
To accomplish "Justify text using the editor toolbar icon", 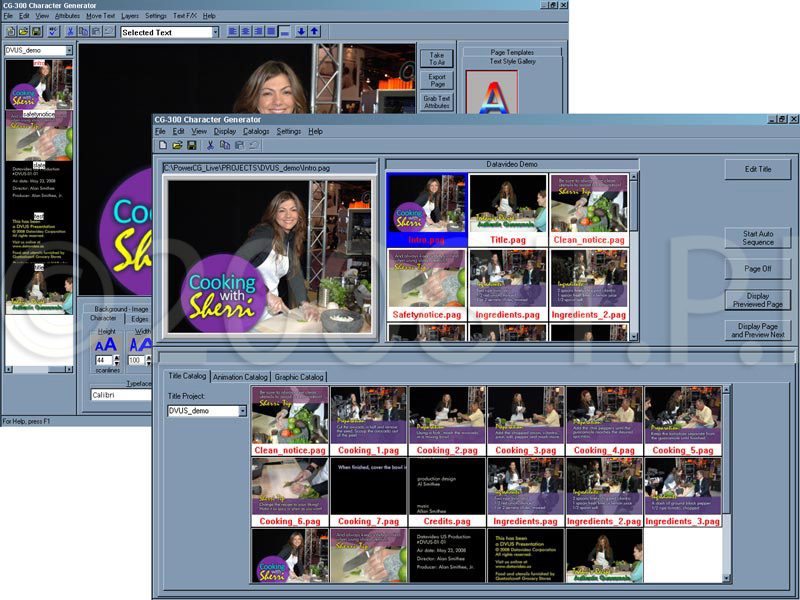I will (x=271, y=32).
